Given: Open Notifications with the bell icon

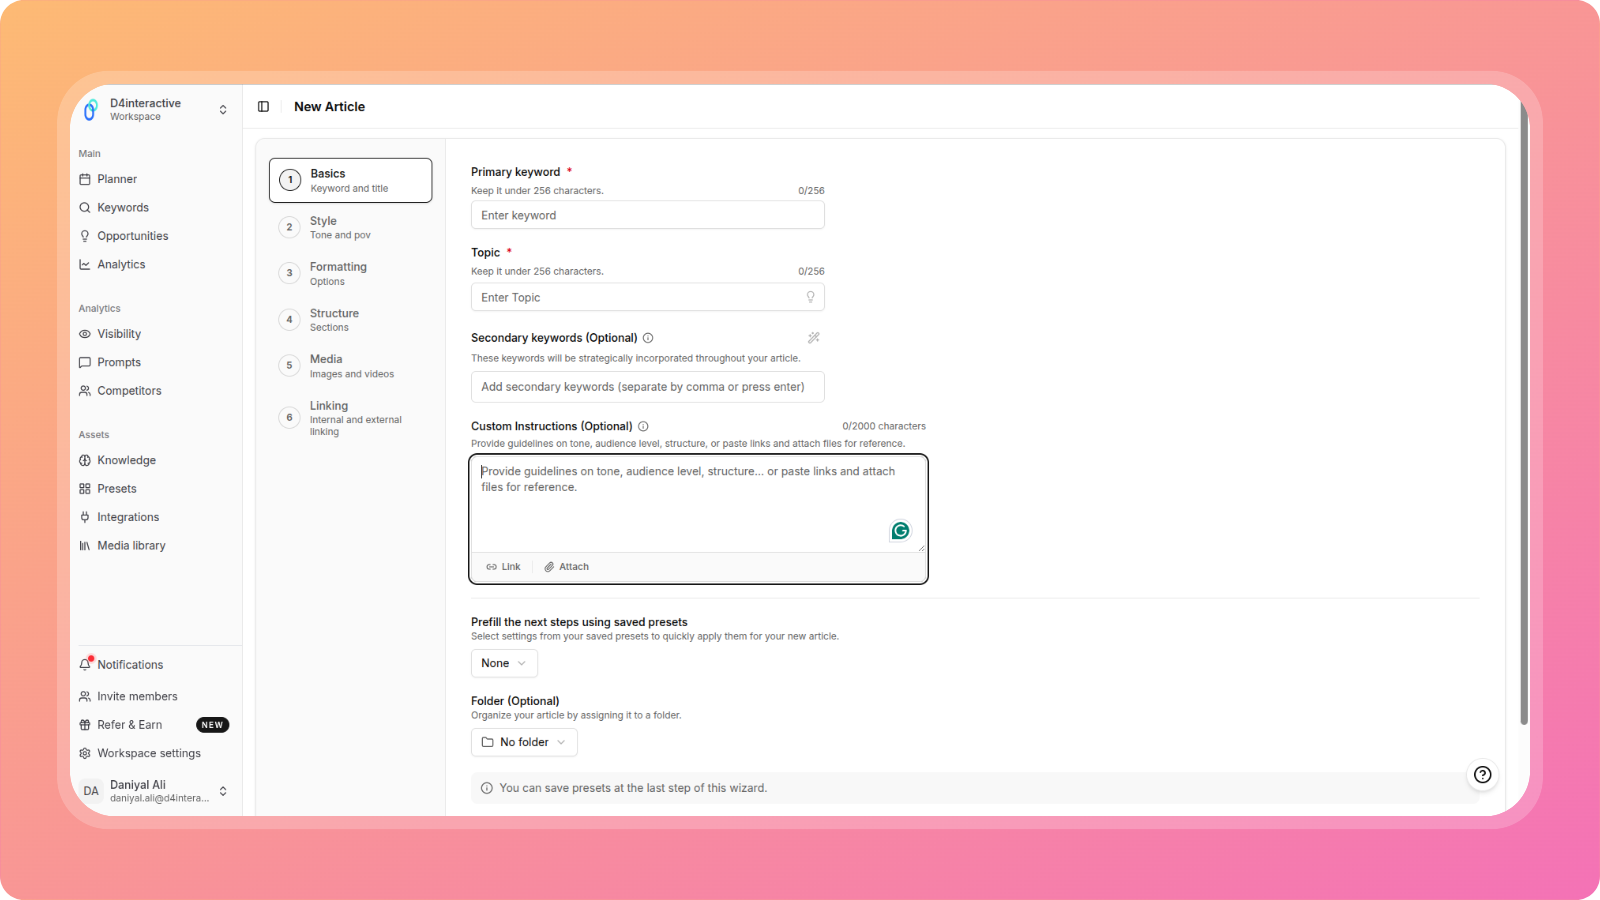Looking at the screenshot, I should click(x=86, y=664).
